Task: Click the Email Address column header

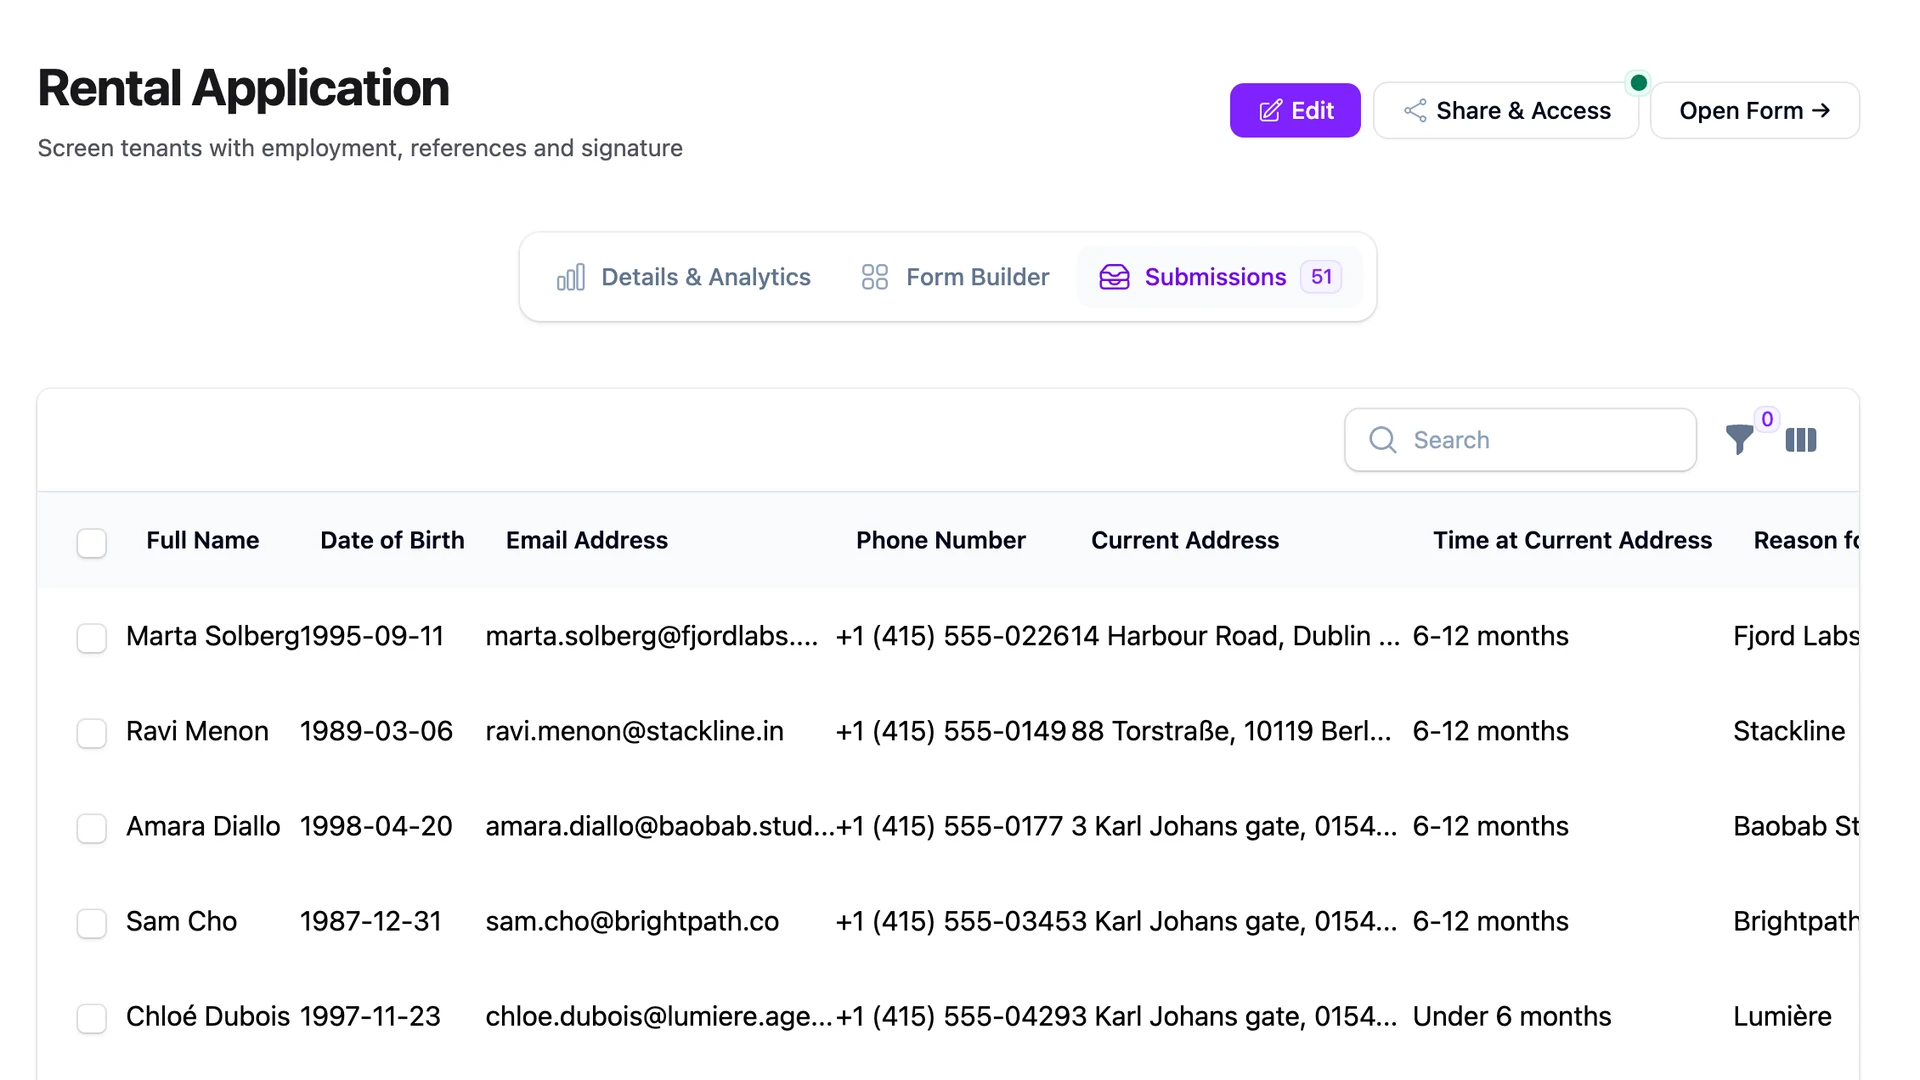Action: tap(586, 540)
